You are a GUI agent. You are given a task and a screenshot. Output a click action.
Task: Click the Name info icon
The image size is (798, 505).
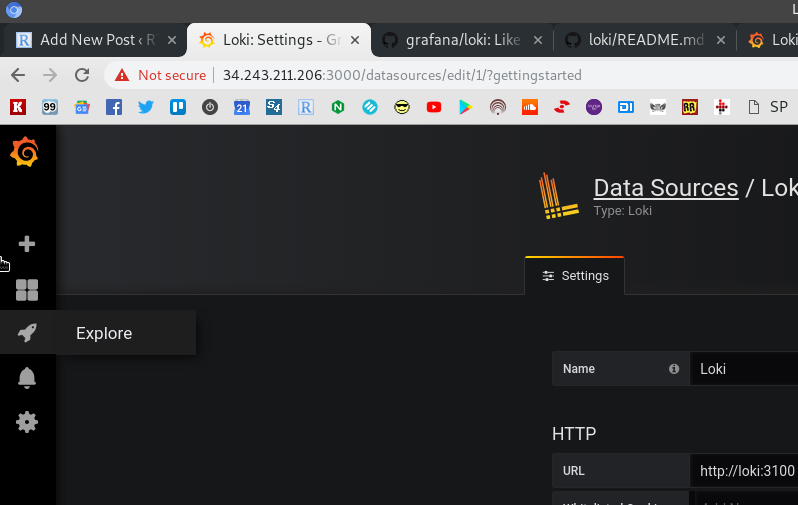click(674, 369)
